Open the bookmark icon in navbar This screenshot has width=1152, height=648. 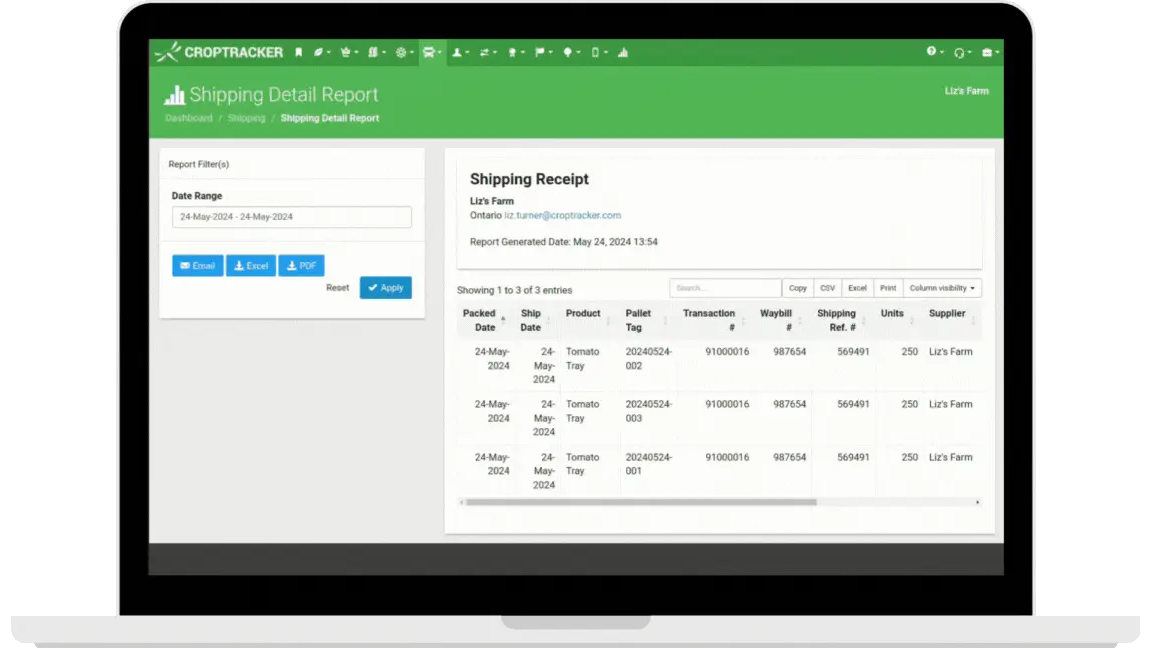click(298, 52)
